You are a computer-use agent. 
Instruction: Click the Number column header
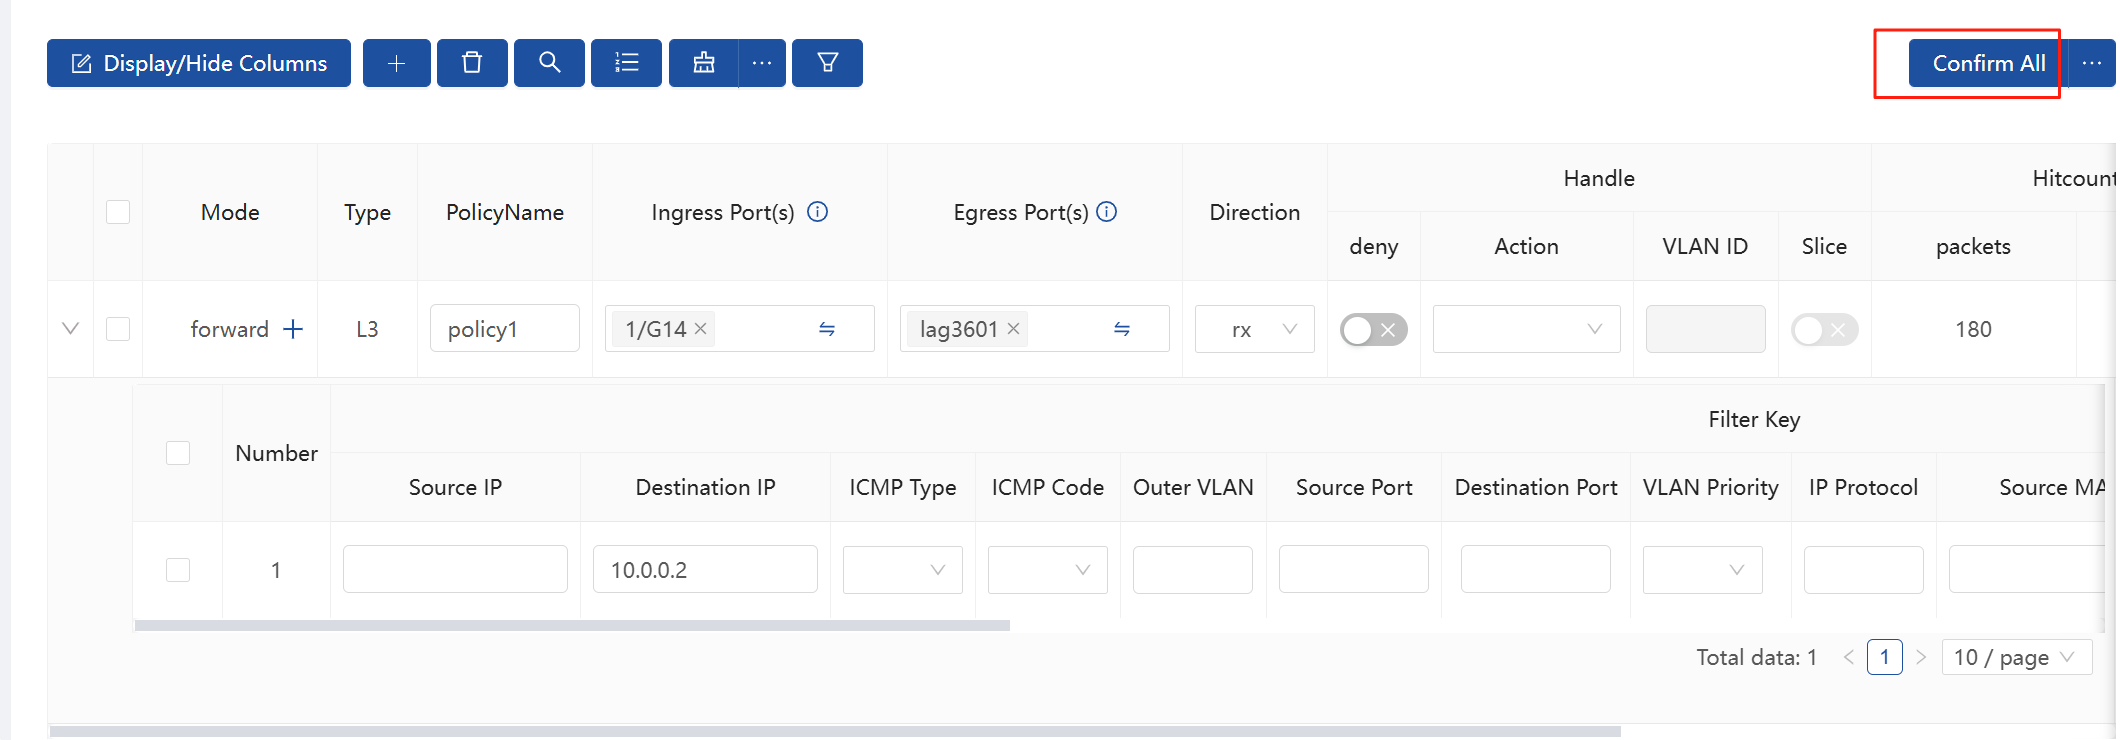[276, 453]
